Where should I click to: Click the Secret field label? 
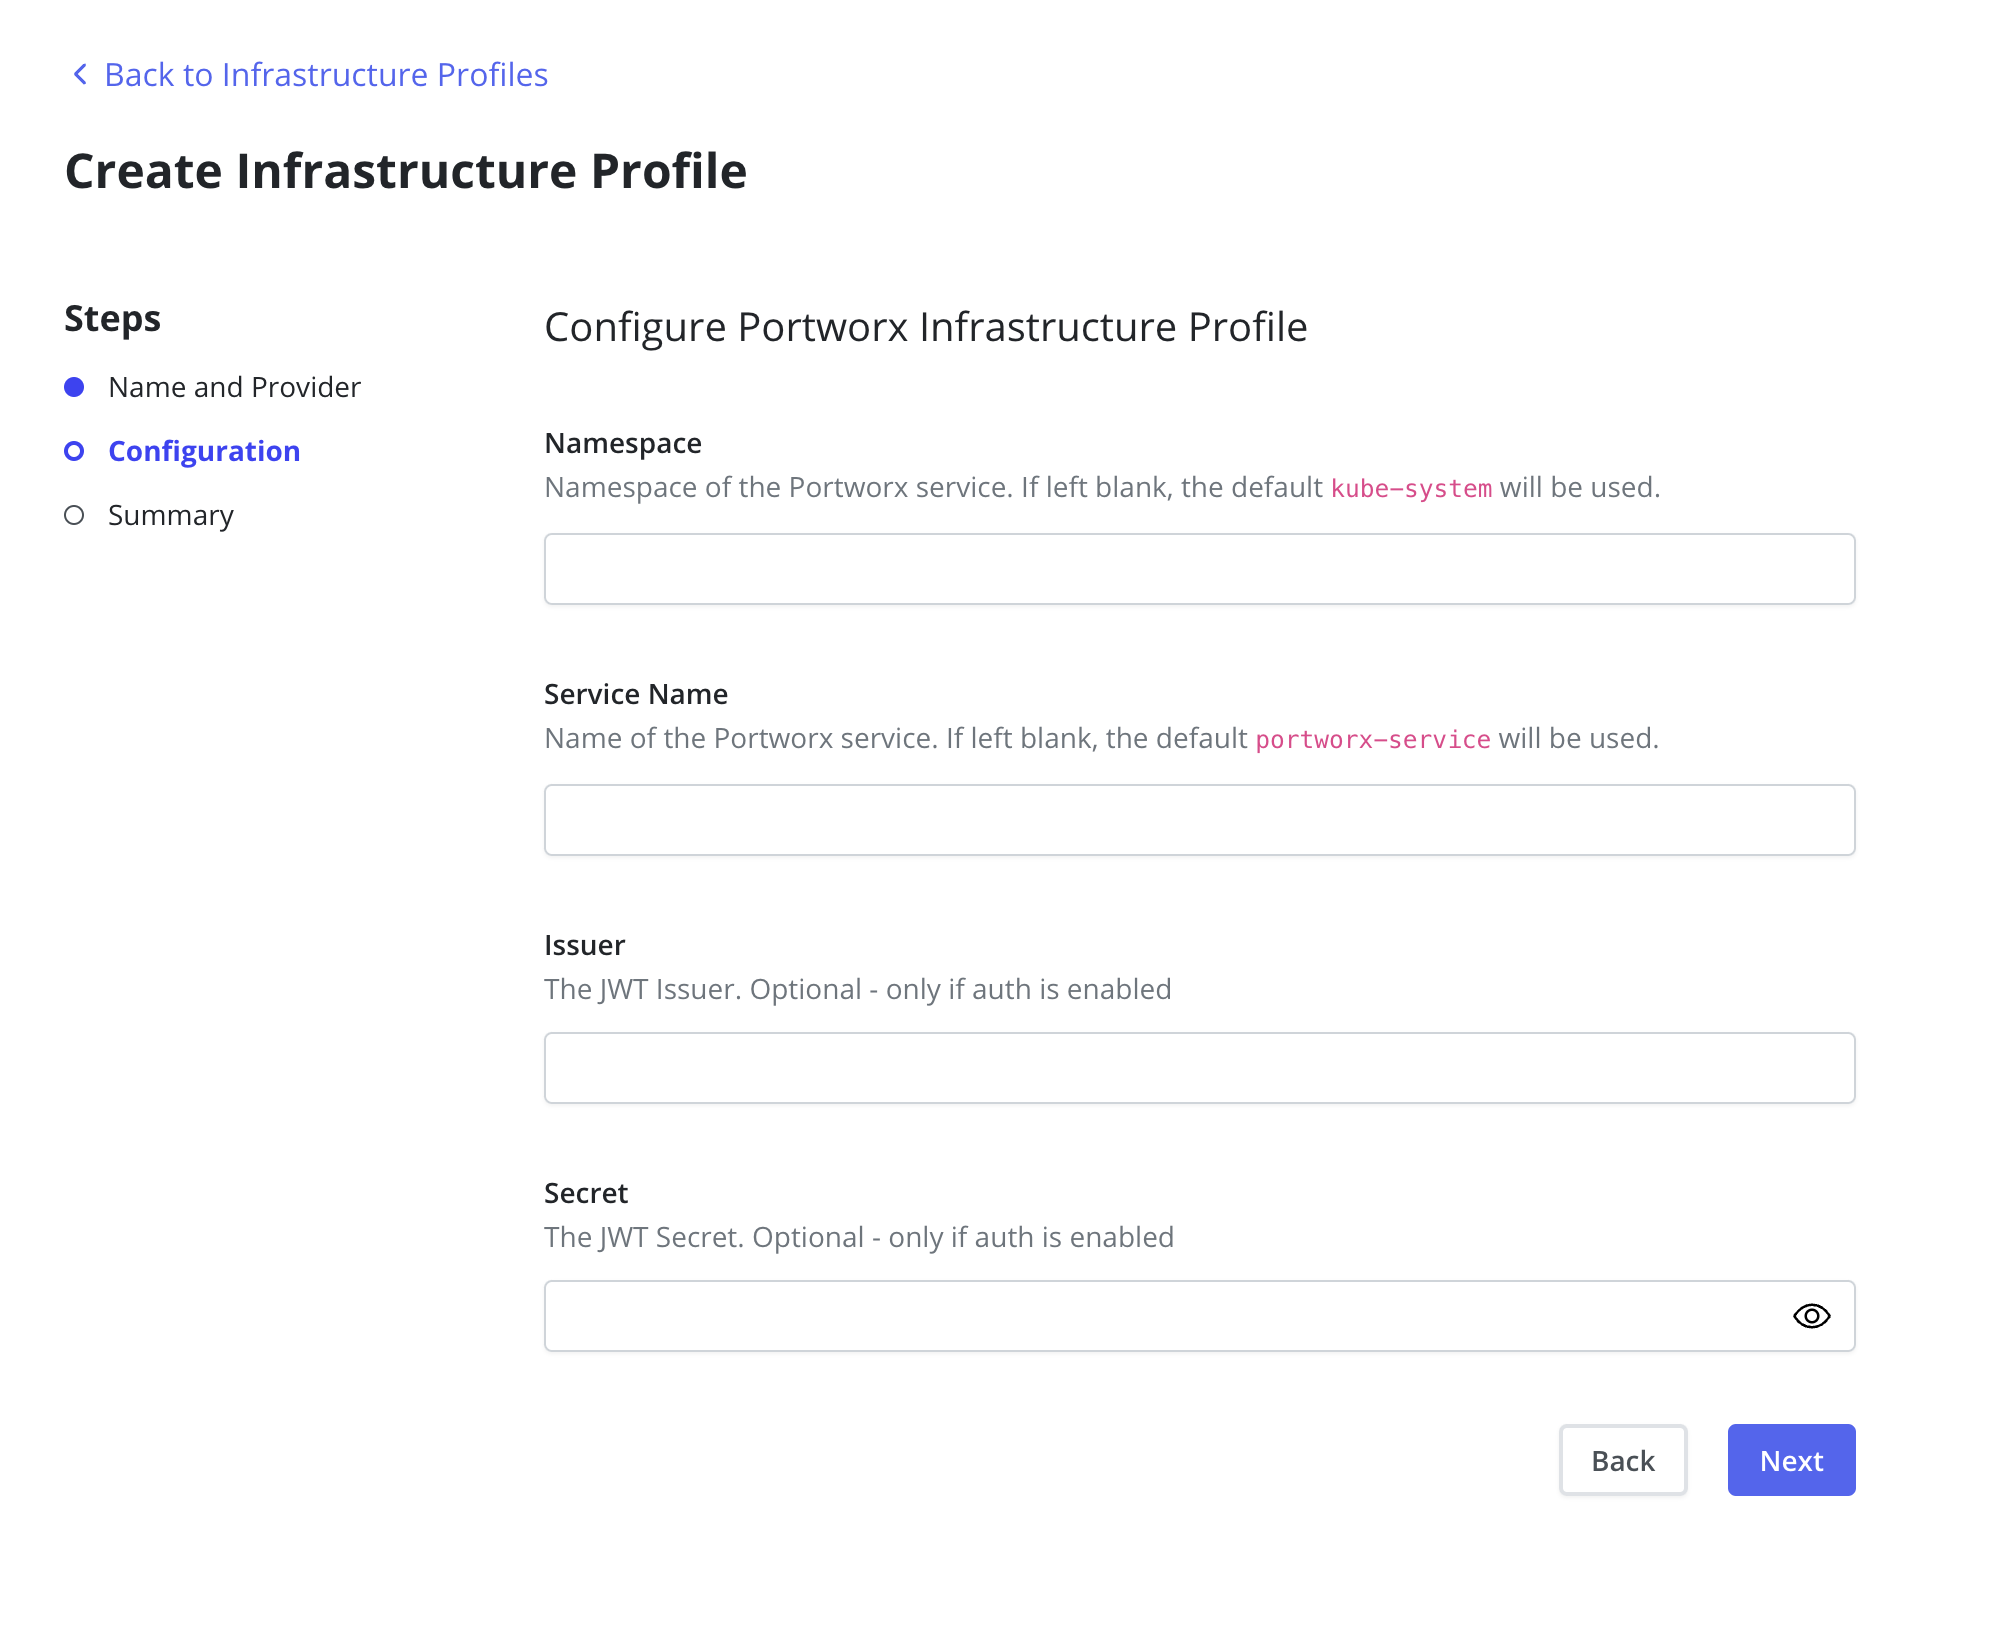[x=586, y=1193]
